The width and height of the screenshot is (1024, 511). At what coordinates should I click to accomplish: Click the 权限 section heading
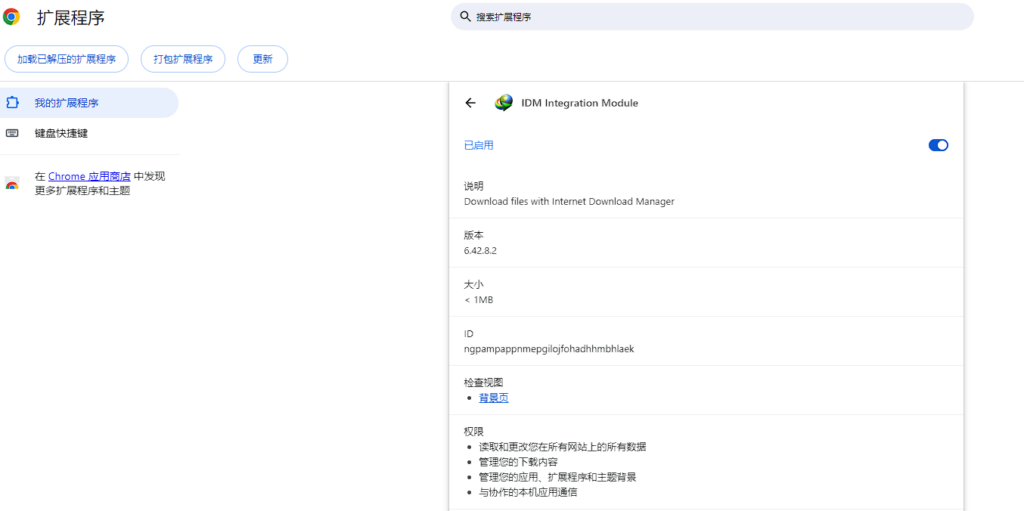point(473,431)
